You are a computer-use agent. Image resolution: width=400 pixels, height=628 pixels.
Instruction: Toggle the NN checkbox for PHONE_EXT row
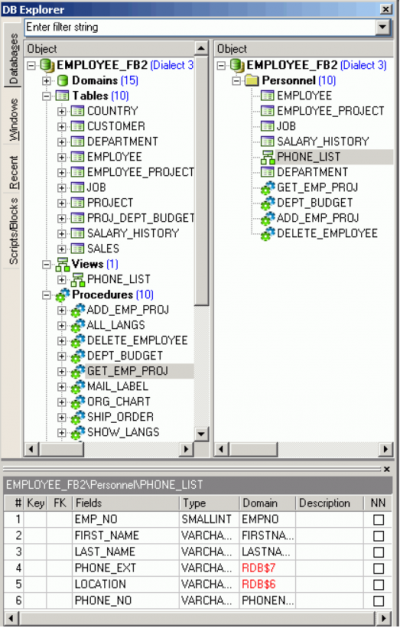(378, 568)
